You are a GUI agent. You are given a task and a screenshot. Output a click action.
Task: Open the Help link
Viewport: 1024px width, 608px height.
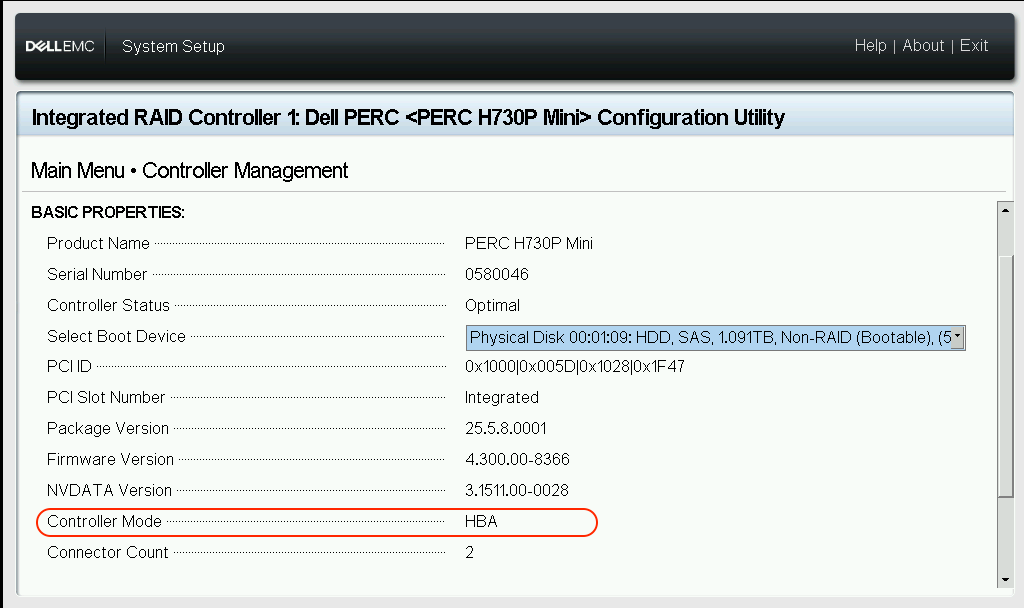[x=870, y=46]
